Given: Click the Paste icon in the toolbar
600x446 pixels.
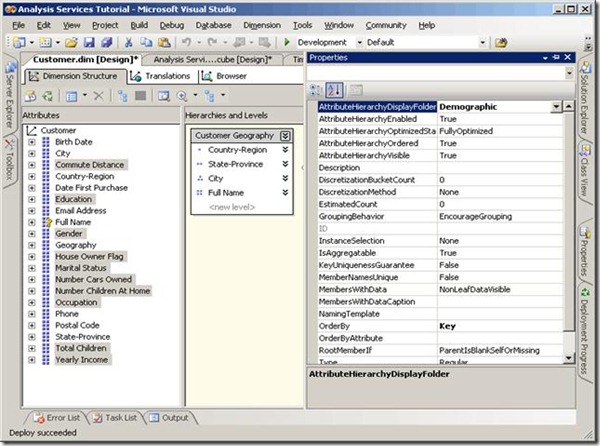Looking at the screenshot, I should tap(162, 43).
